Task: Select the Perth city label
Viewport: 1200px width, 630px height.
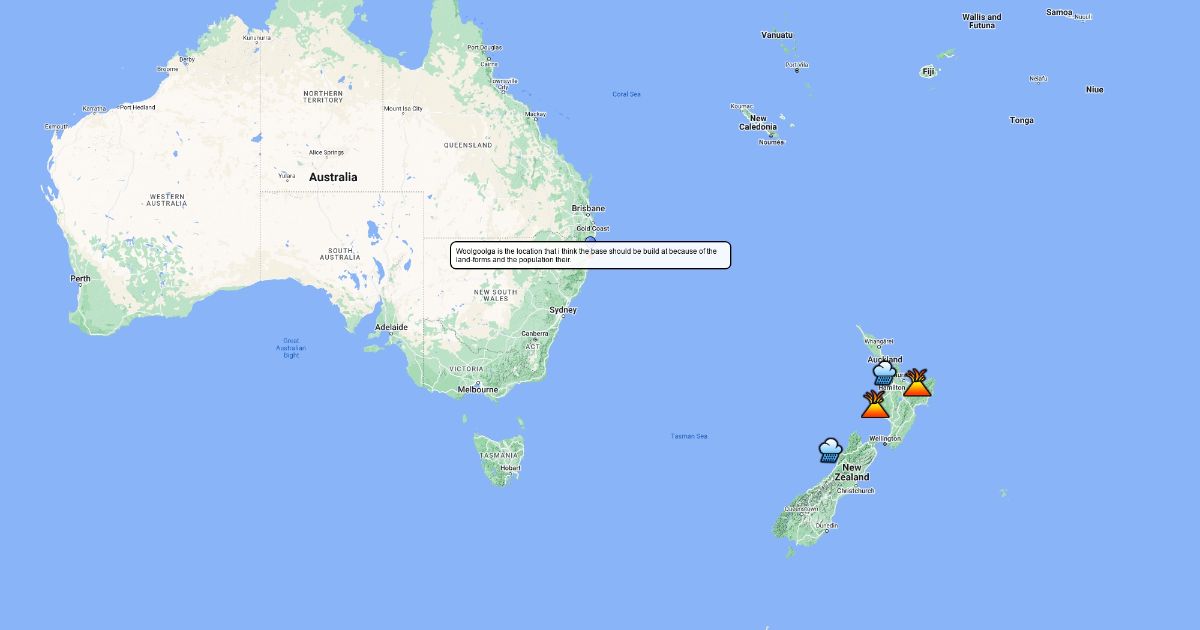Action: 80,278
